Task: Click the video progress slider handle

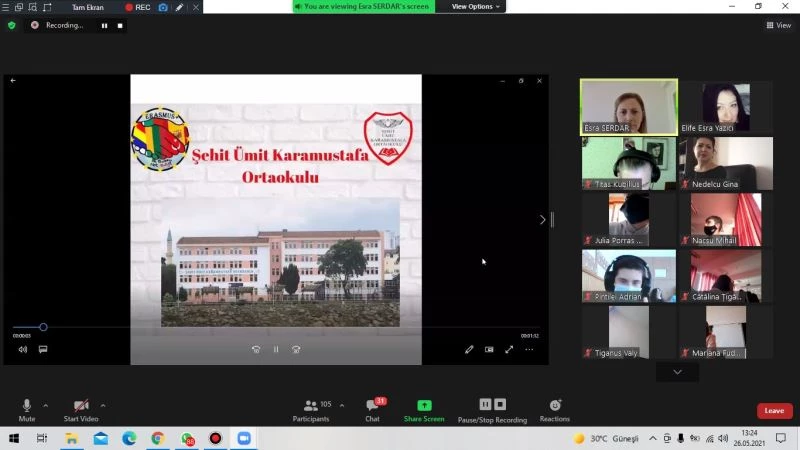Action: (43, 327)
